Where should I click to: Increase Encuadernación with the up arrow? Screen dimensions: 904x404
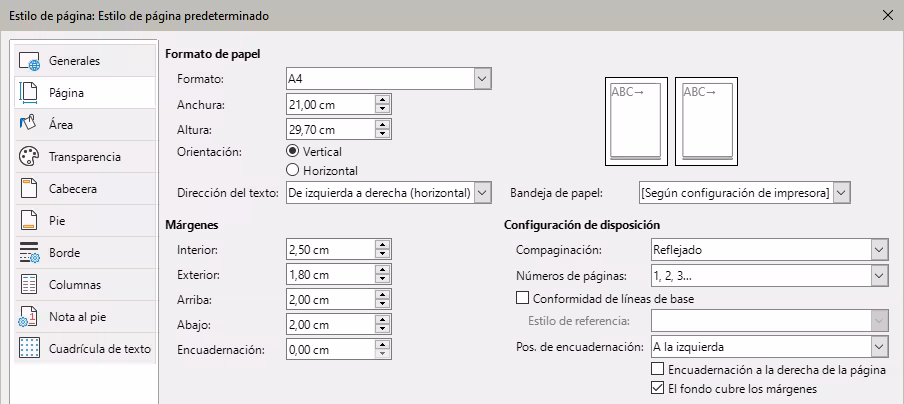(382, 345)
